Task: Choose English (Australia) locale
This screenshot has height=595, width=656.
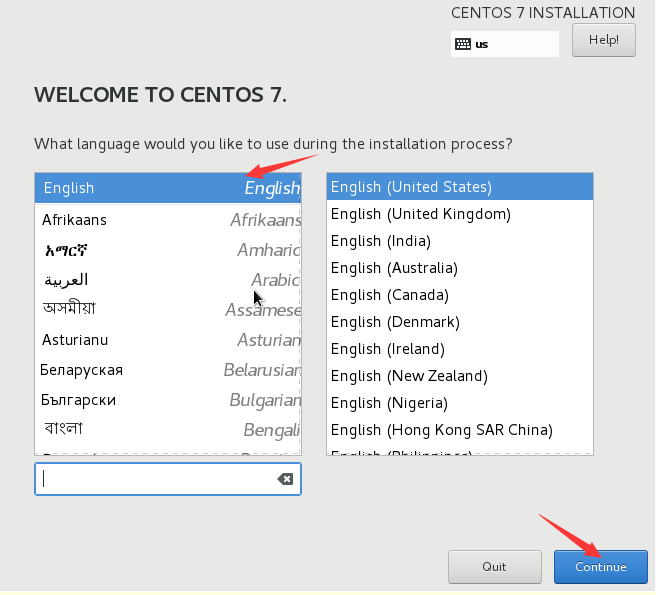Action: pyautogui.click(x=460, y=268)
